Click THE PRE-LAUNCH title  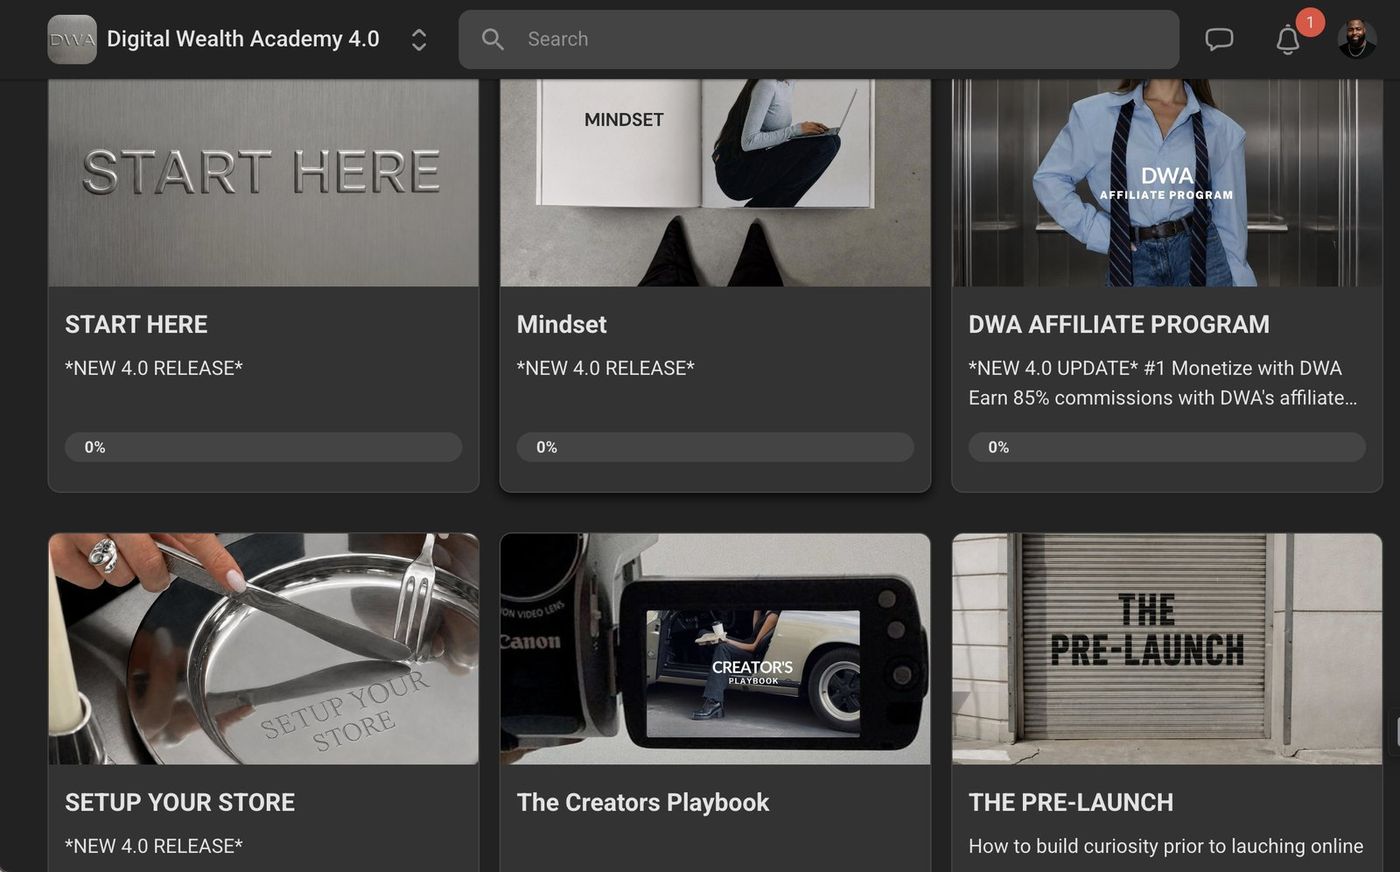[x=1071, y=802]
